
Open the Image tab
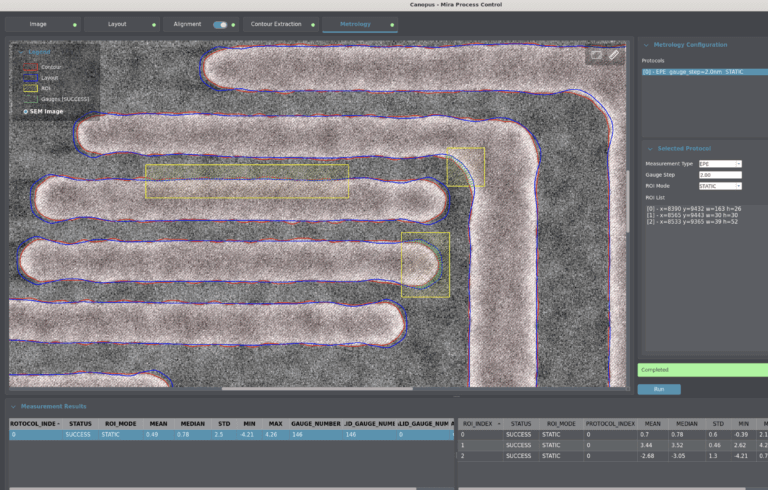[x=38, y=24]
